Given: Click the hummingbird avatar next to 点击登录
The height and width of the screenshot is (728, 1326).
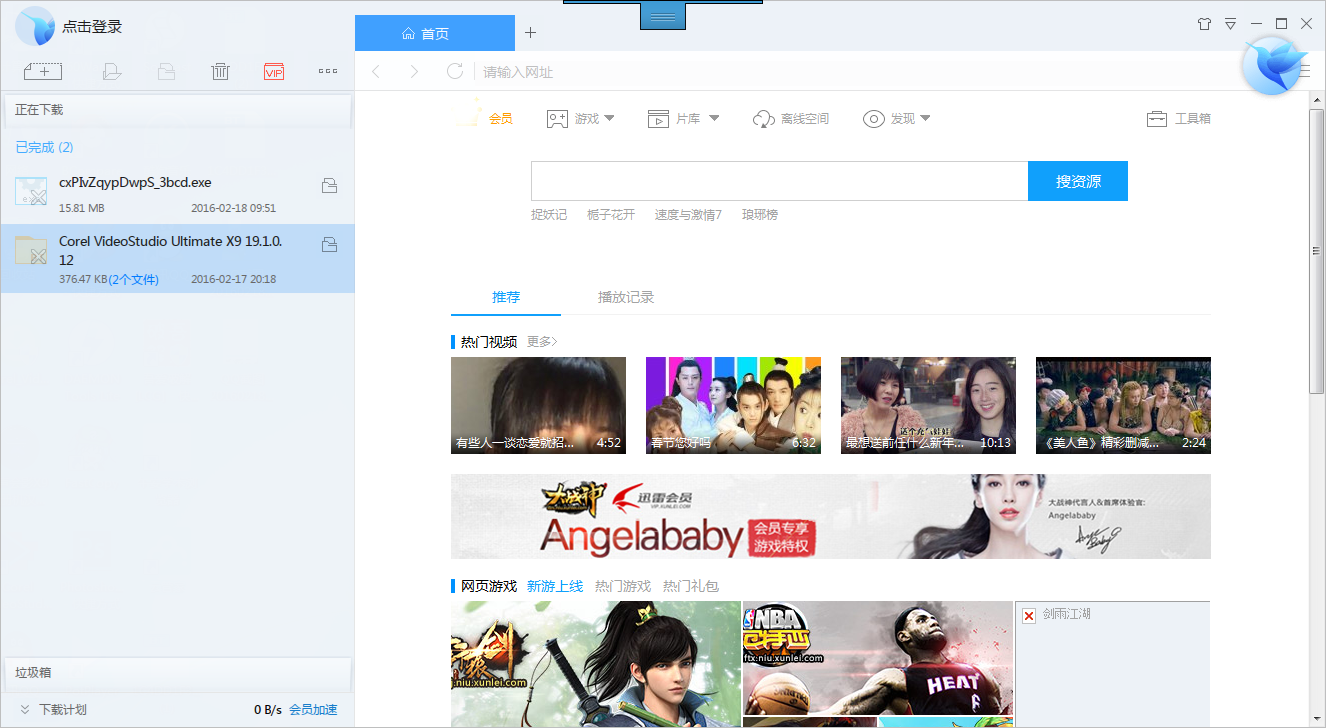Looking at the screenshot, I should pos(35,26).
